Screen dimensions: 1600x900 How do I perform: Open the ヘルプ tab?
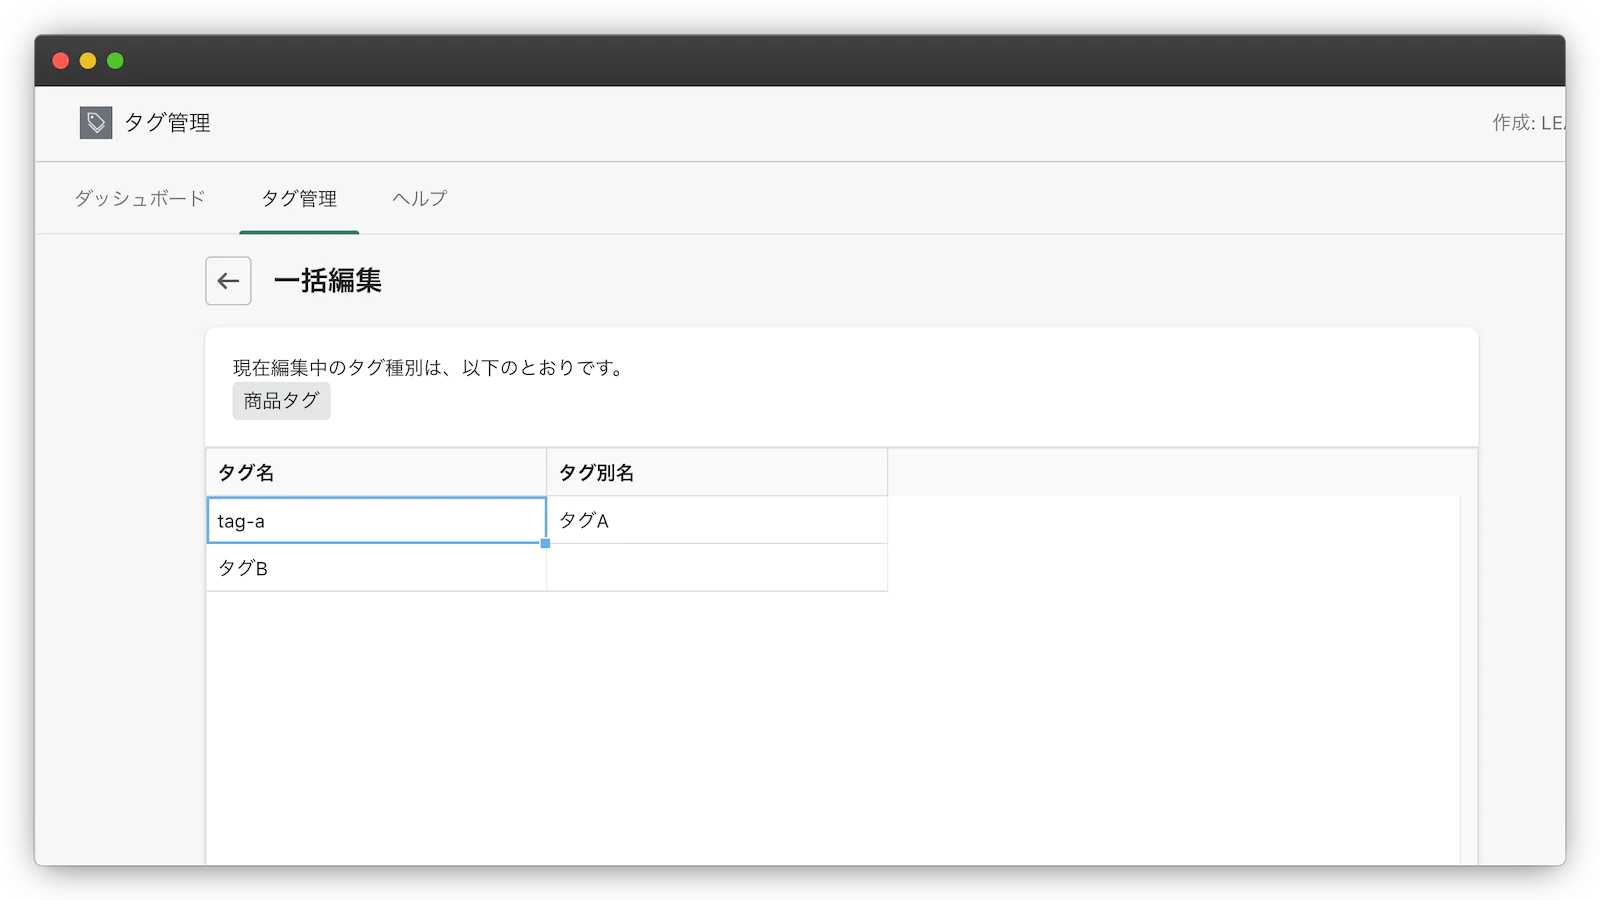pyautogui.click(x=420, y=198)
